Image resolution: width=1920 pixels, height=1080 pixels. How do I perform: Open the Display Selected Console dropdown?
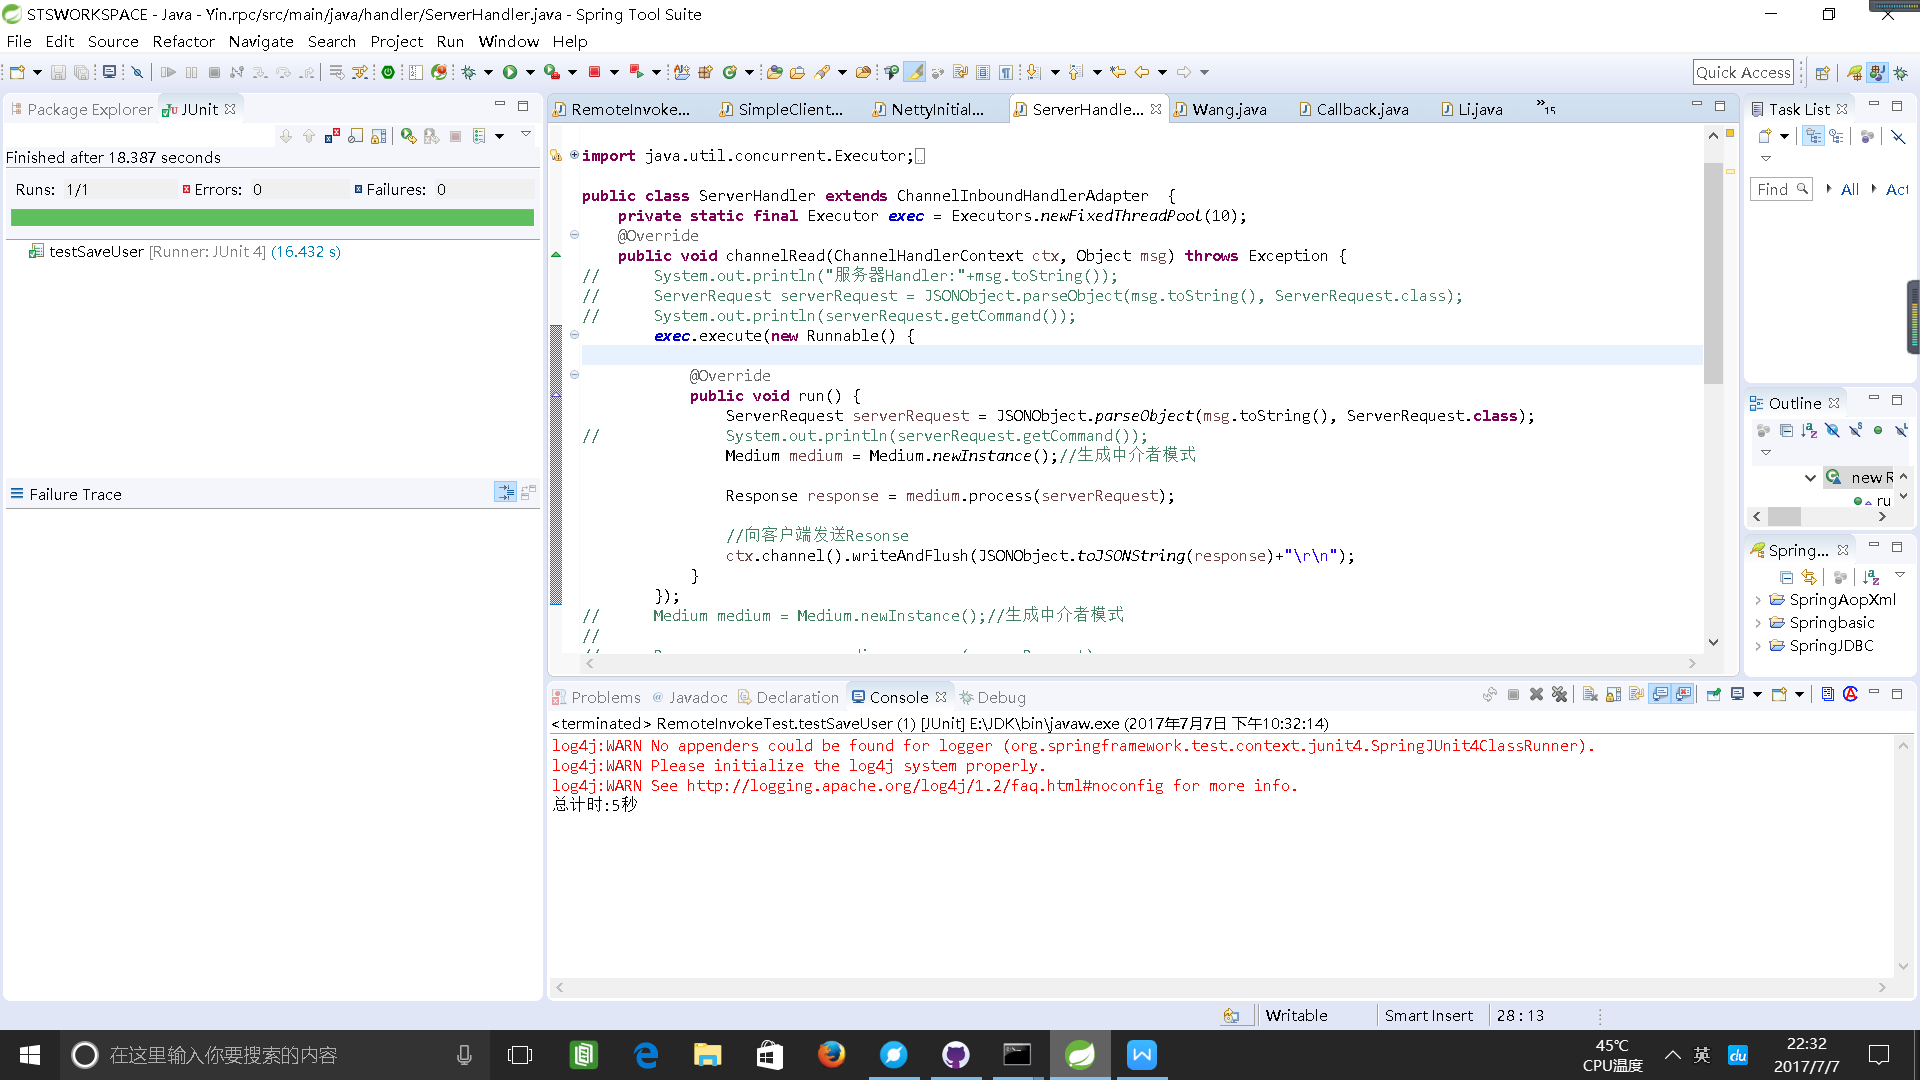click(x=1757, y=695)
